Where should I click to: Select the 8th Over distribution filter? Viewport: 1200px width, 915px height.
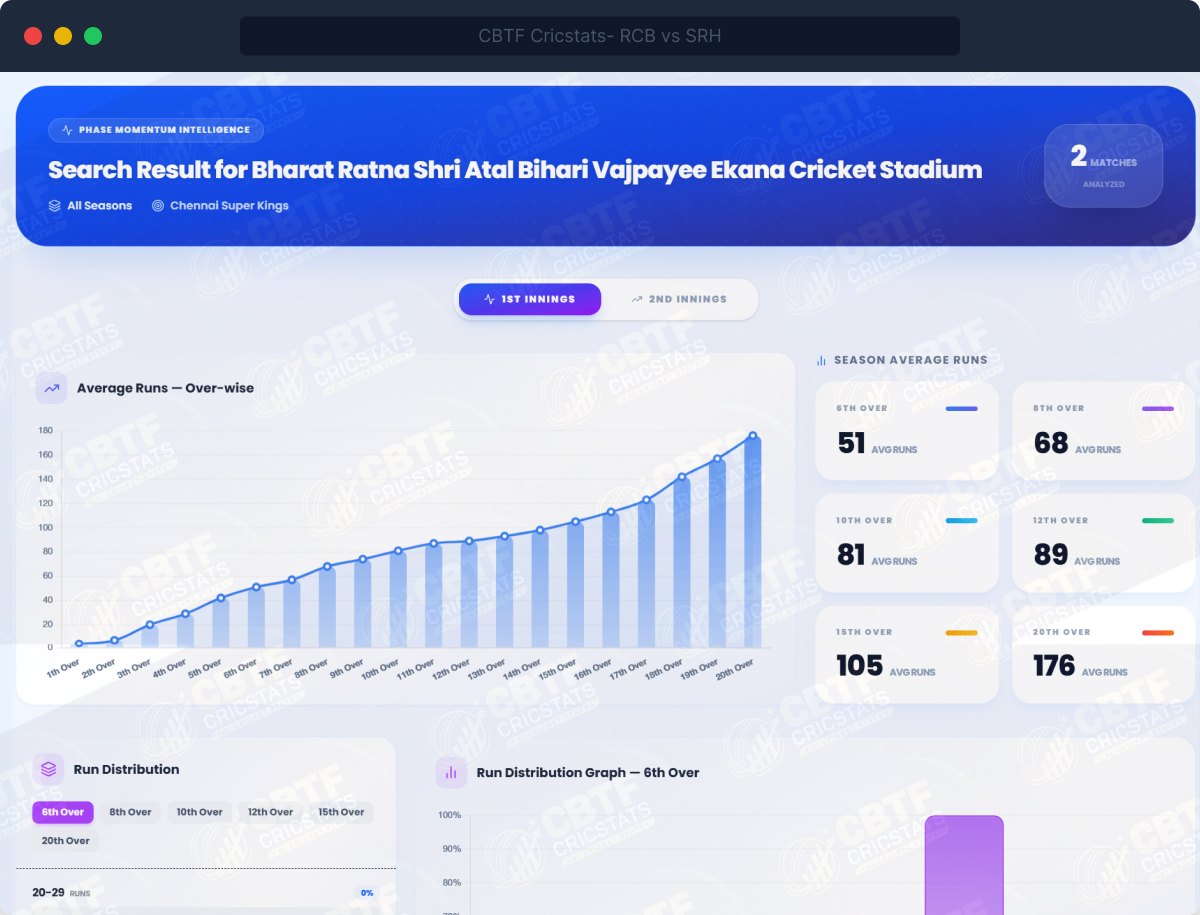tap(130, 812)
